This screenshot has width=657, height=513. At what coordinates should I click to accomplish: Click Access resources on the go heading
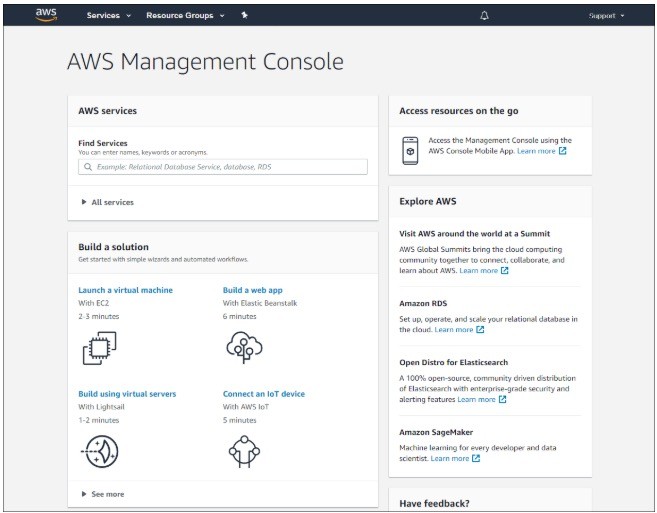459,111
